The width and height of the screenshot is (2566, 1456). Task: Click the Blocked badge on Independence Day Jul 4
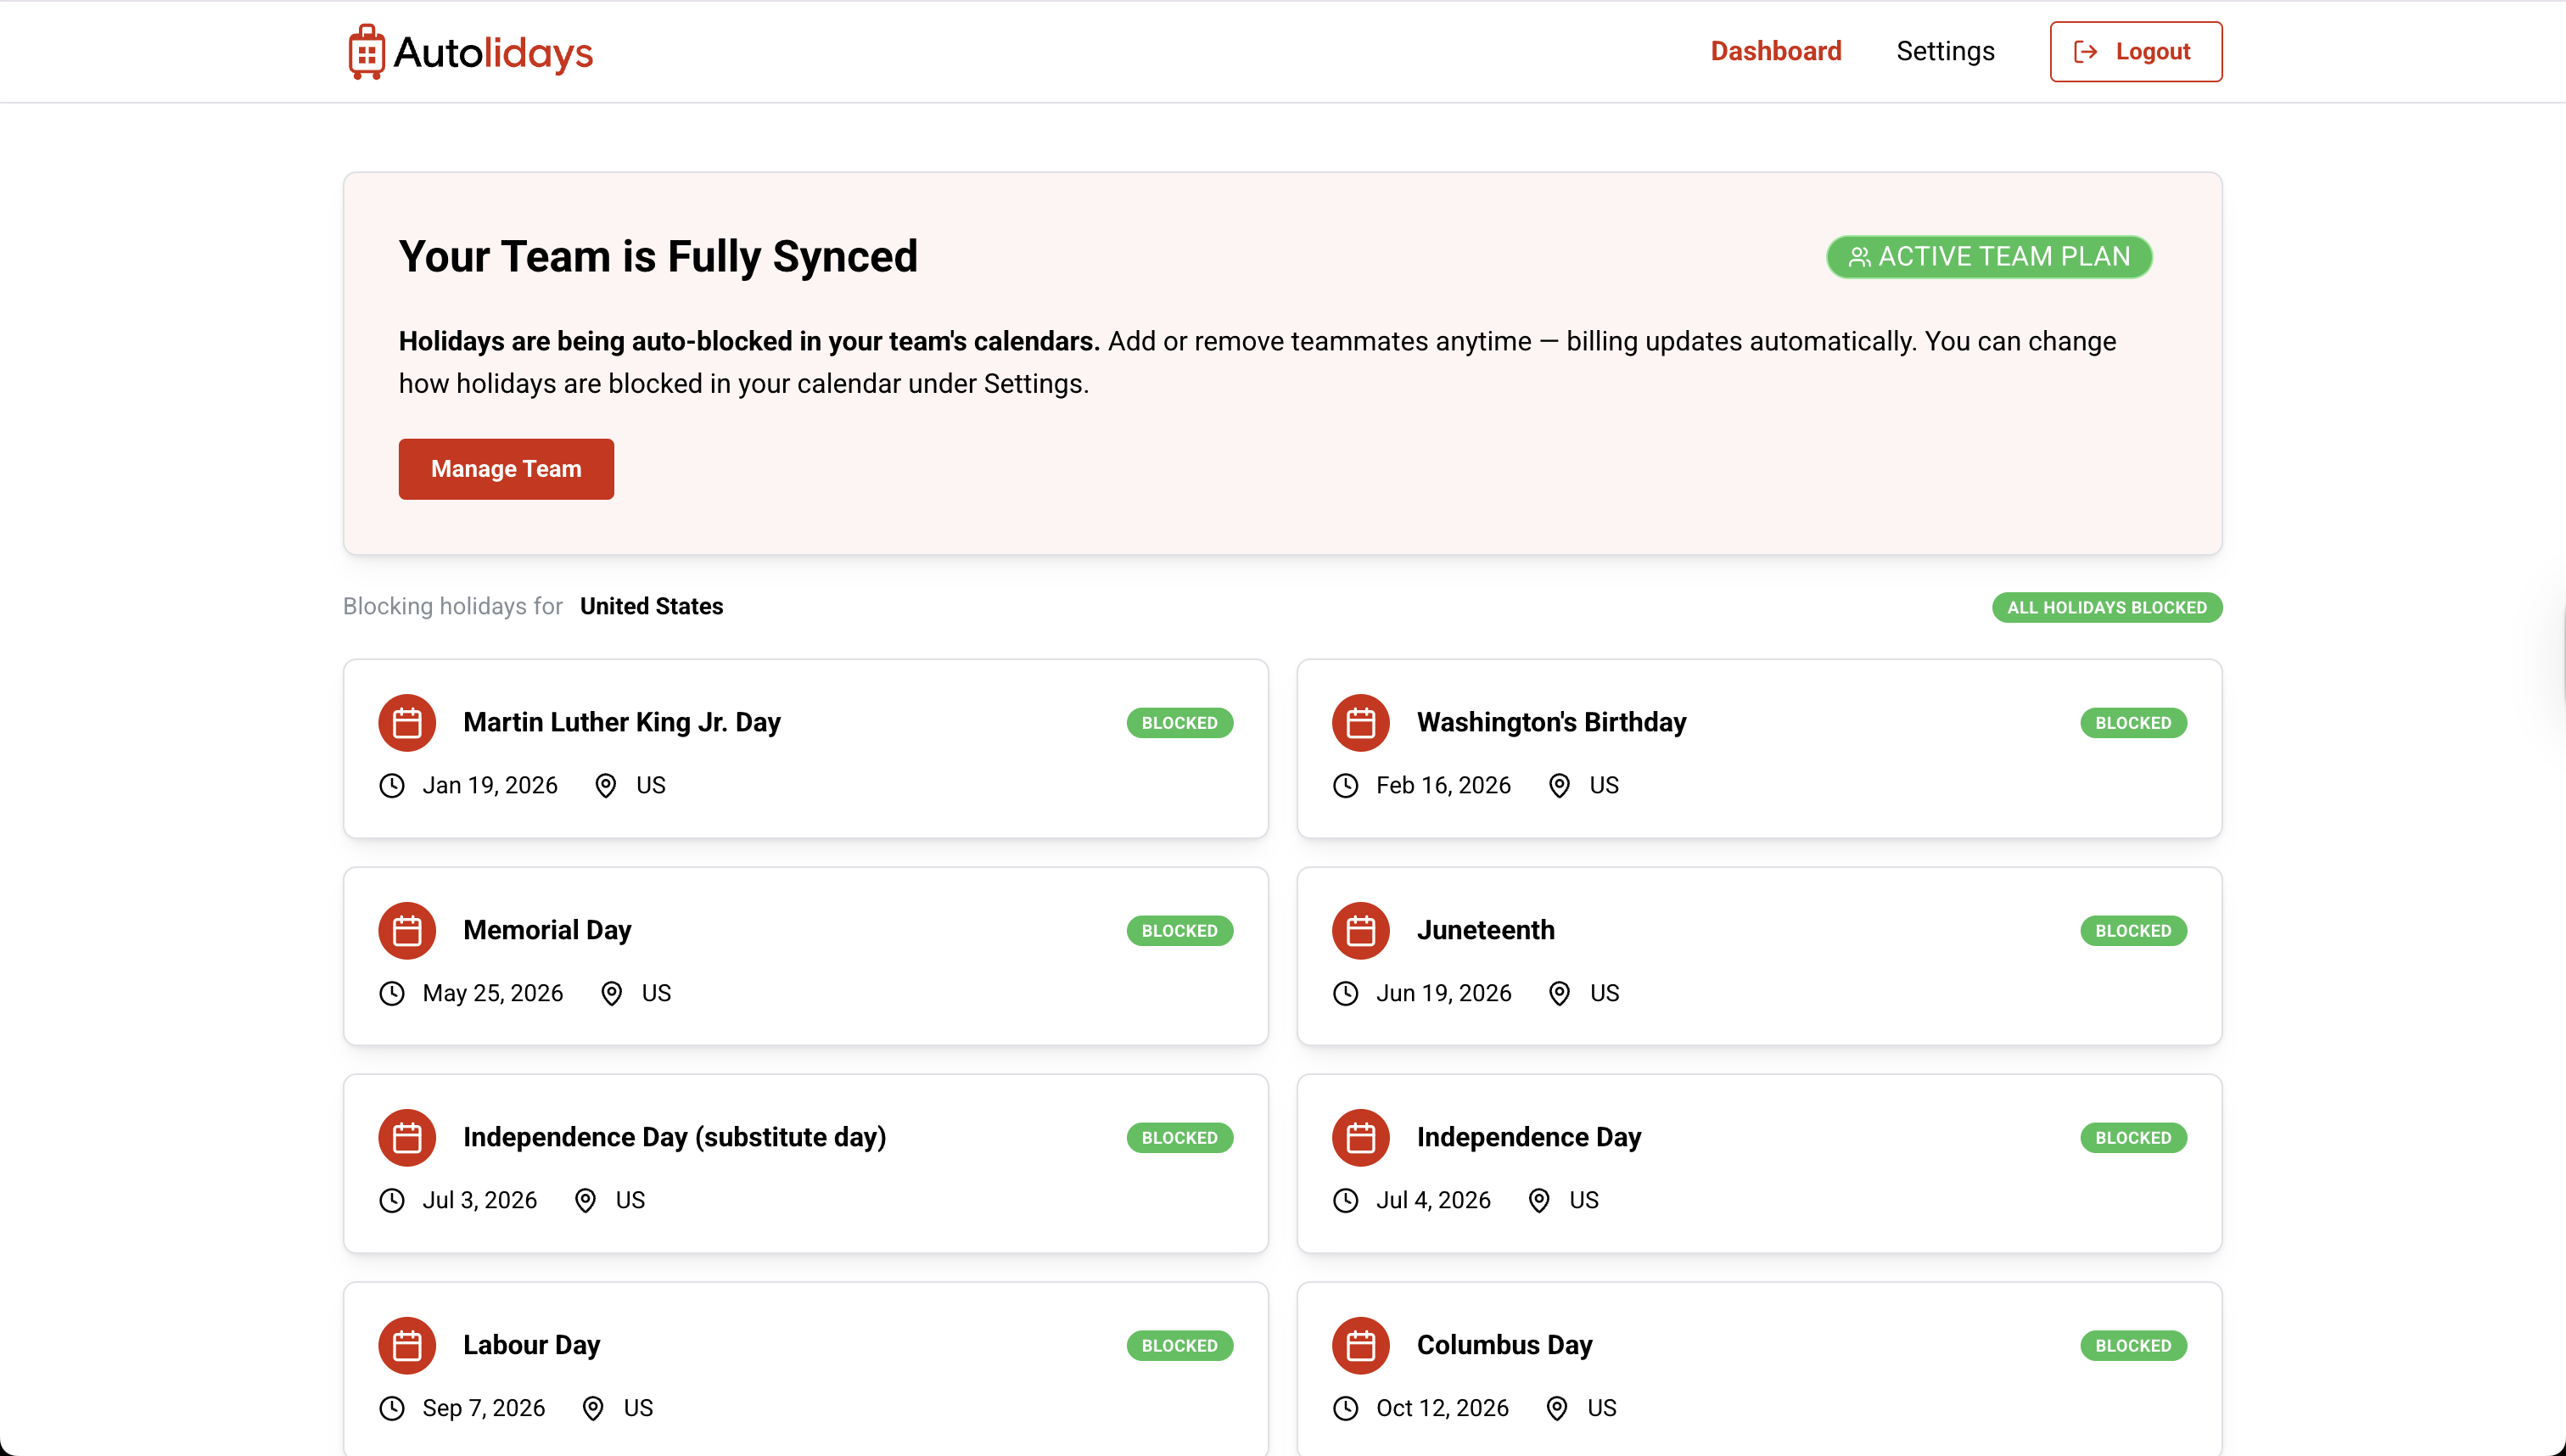2132,1137
